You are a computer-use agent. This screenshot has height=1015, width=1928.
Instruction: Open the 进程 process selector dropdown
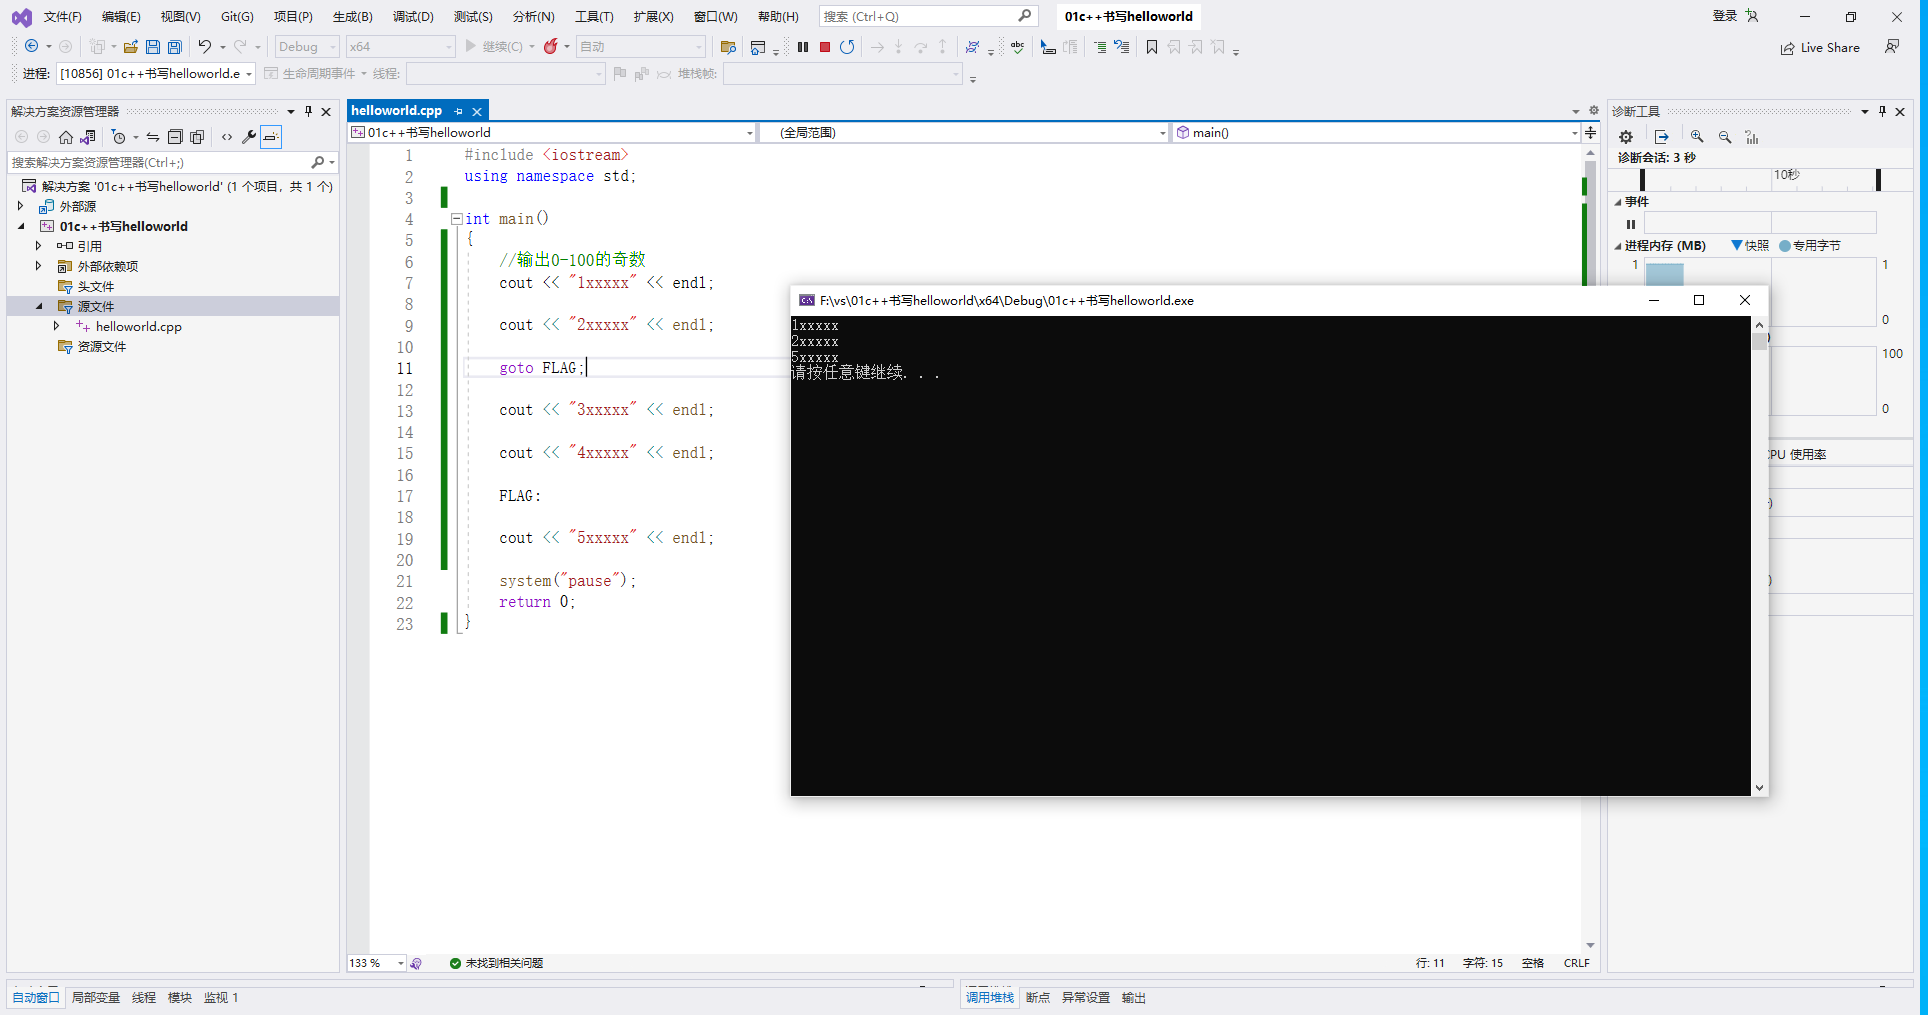point(157,73)
